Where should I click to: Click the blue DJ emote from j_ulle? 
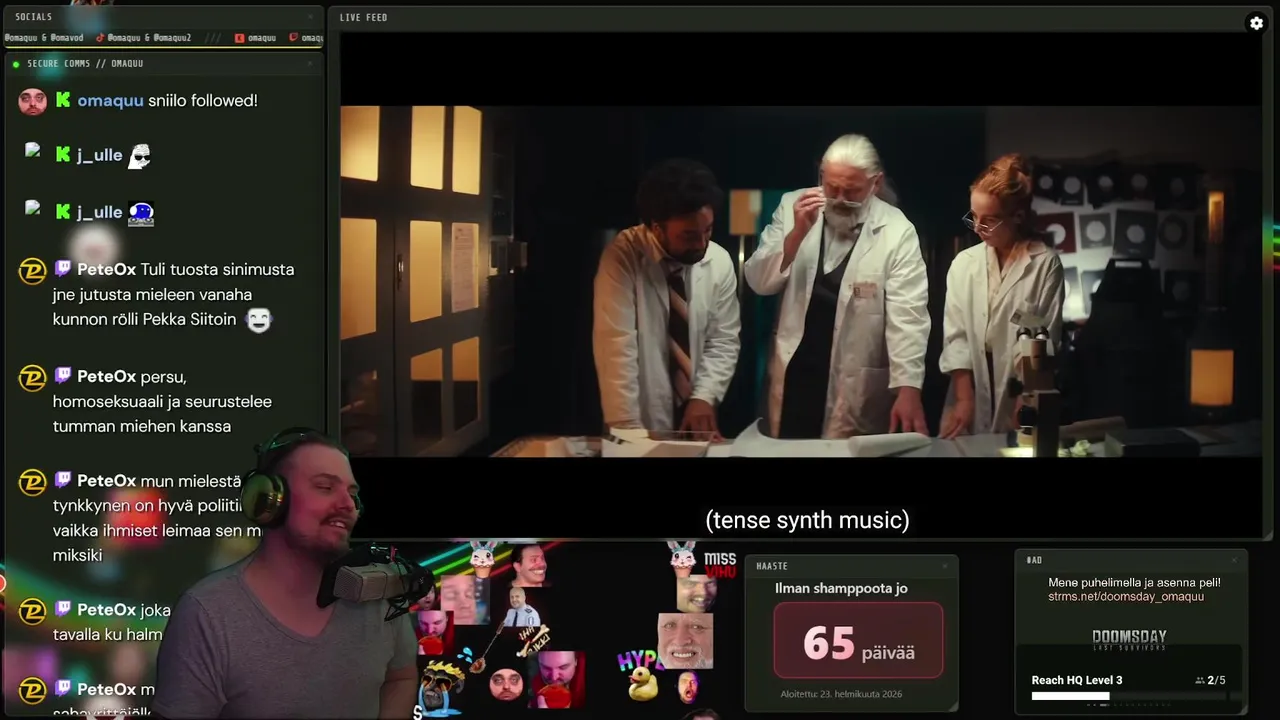141,213
